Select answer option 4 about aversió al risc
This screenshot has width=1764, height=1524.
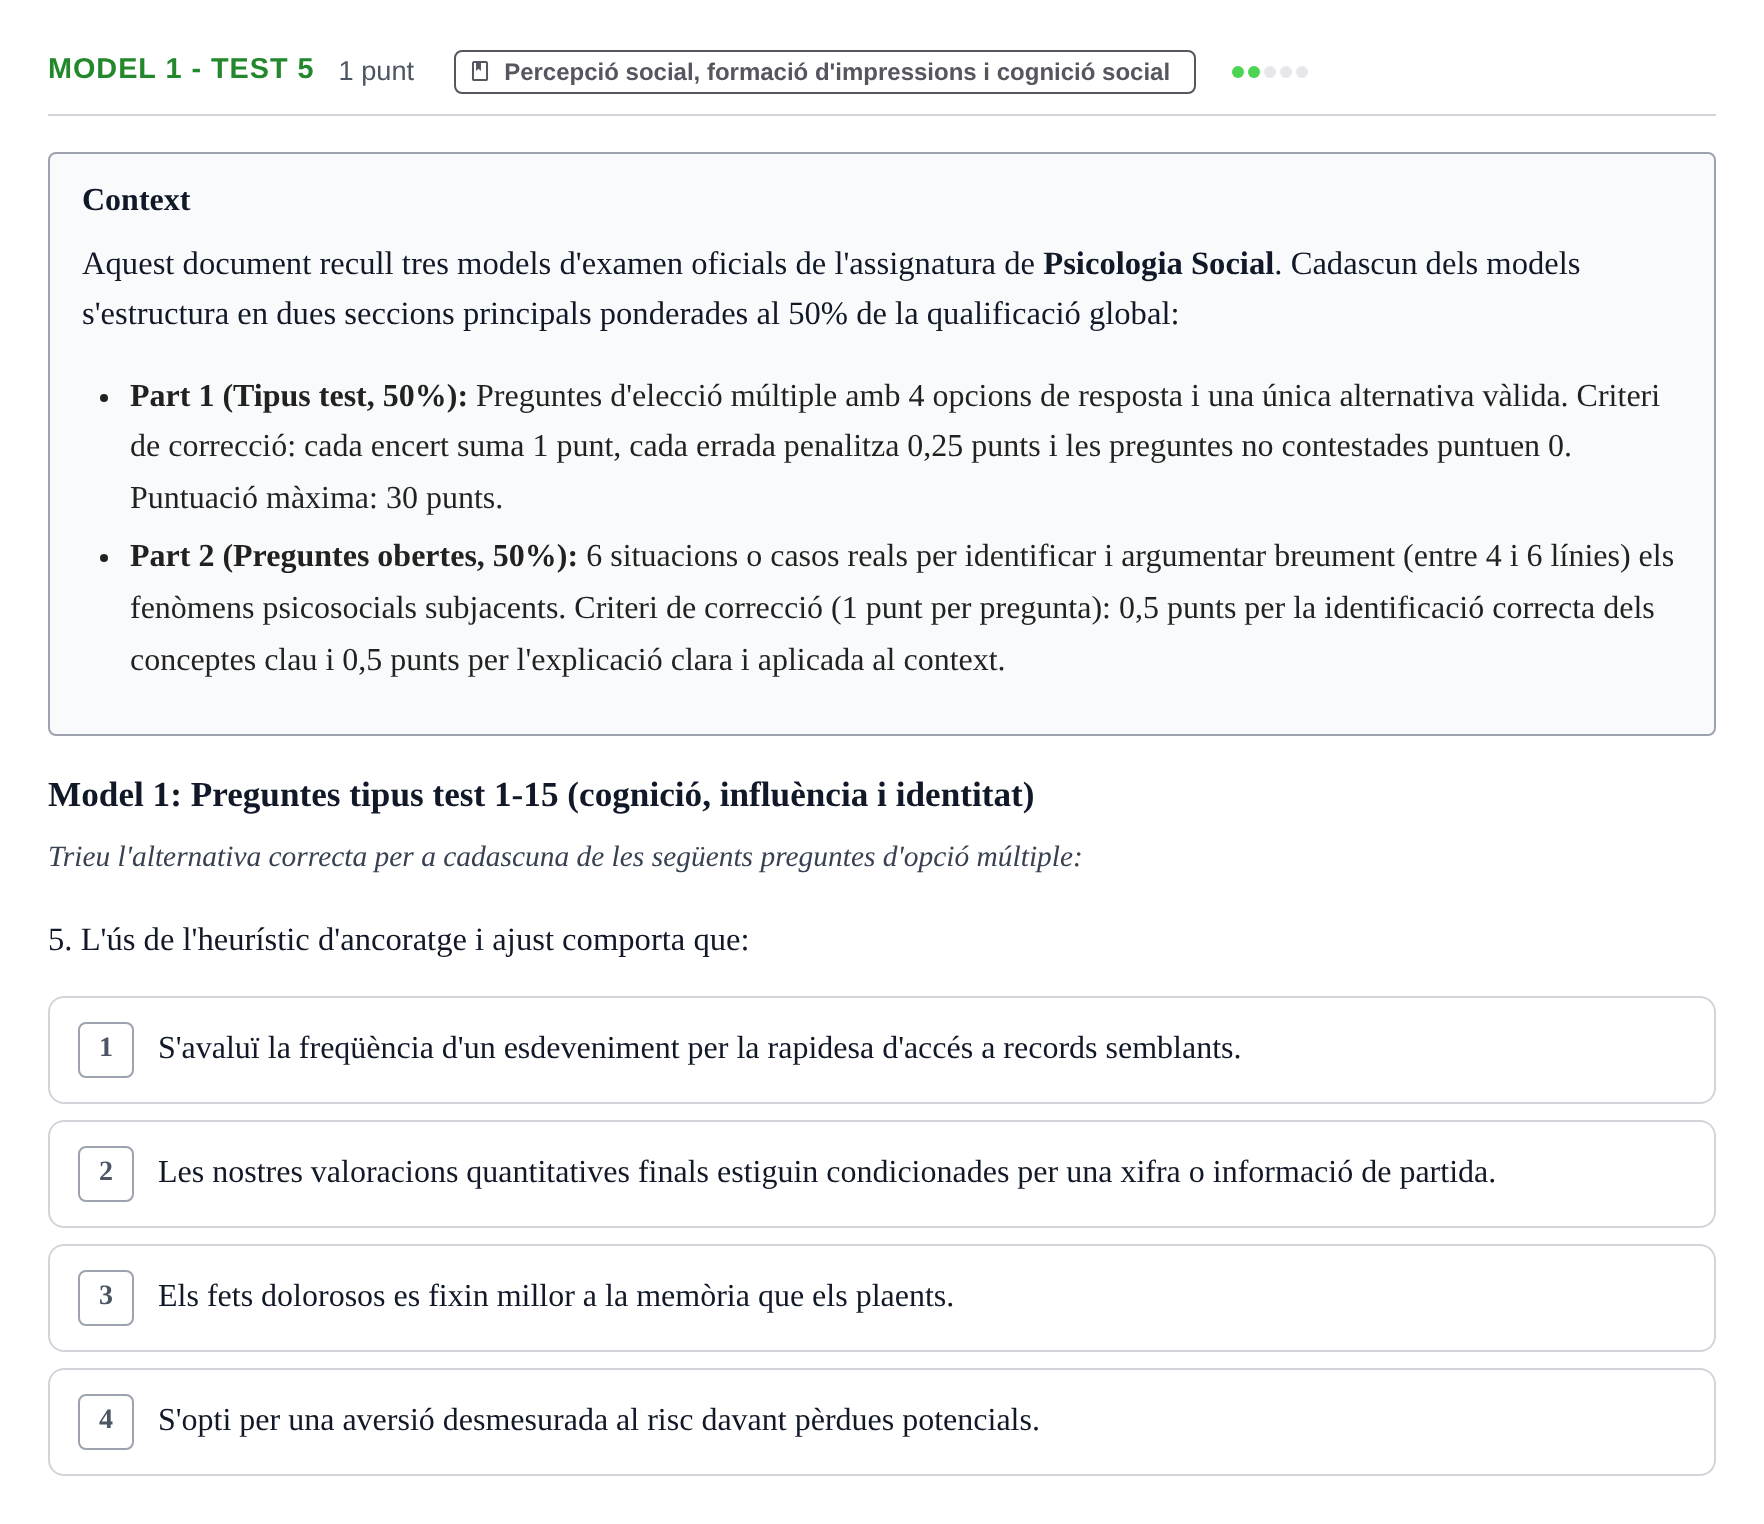coord(882,1422)
